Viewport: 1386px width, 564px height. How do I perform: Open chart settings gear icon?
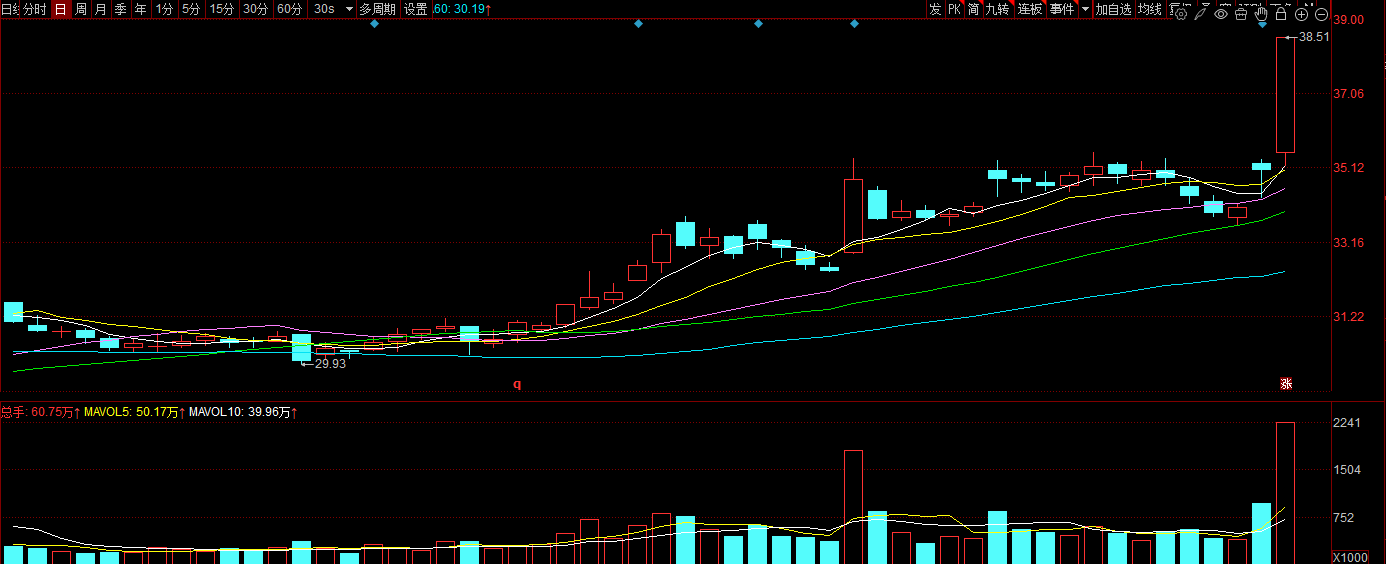pos(1181,14)
